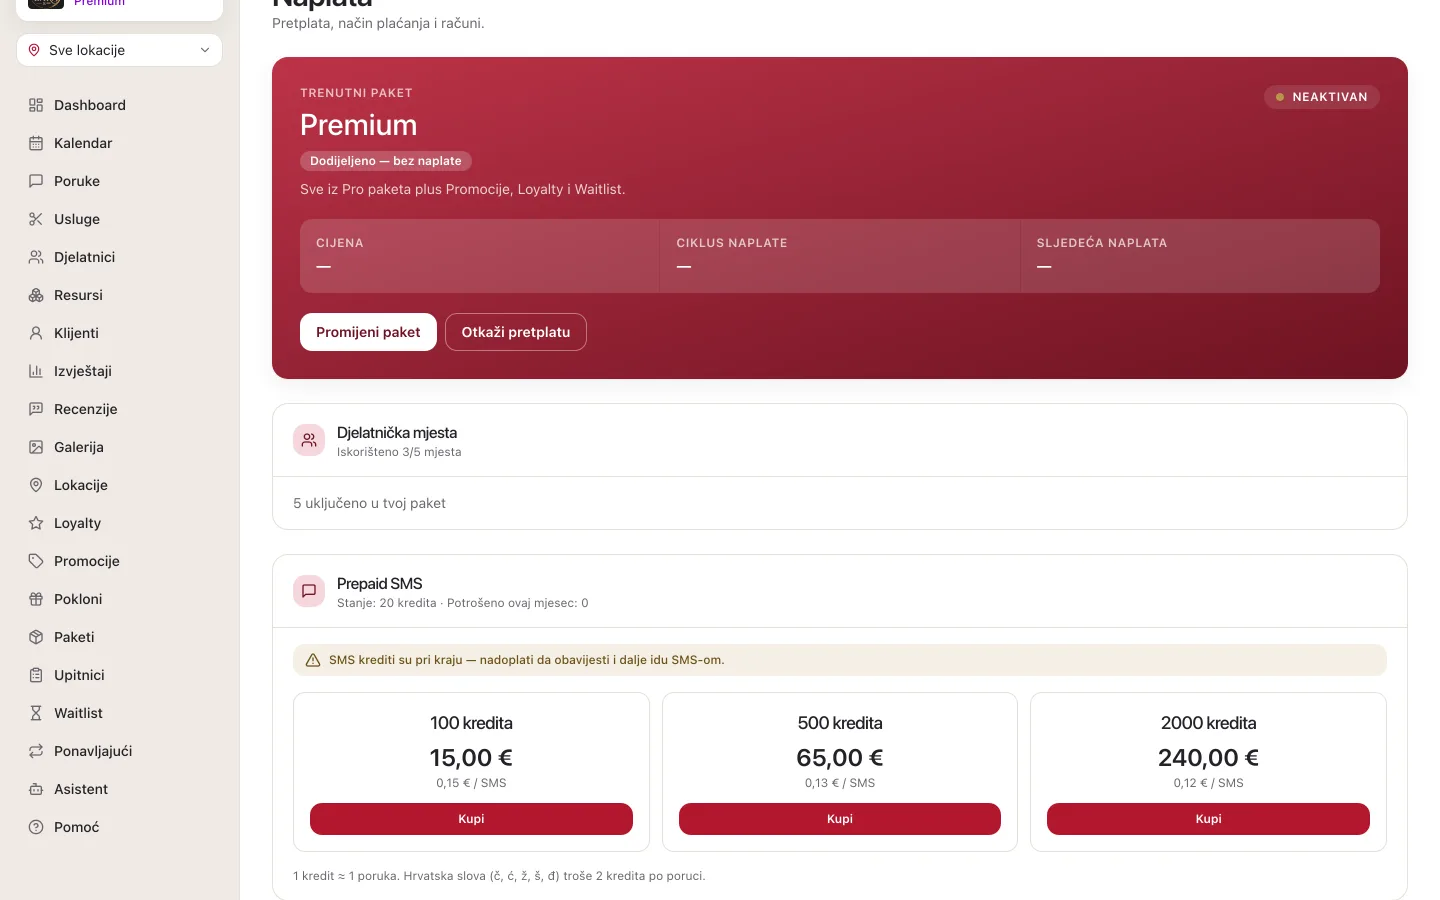The image size is (1440, 900).
Task: Click the Prepaid SMS message icon
Action: coord(309,591)
